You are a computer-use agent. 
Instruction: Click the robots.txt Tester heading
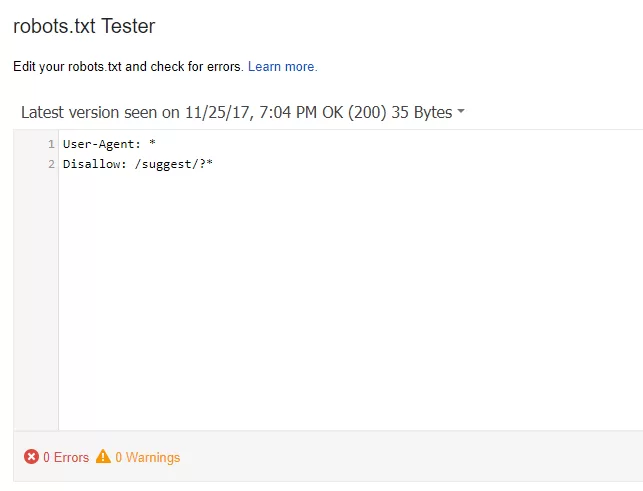84,25
